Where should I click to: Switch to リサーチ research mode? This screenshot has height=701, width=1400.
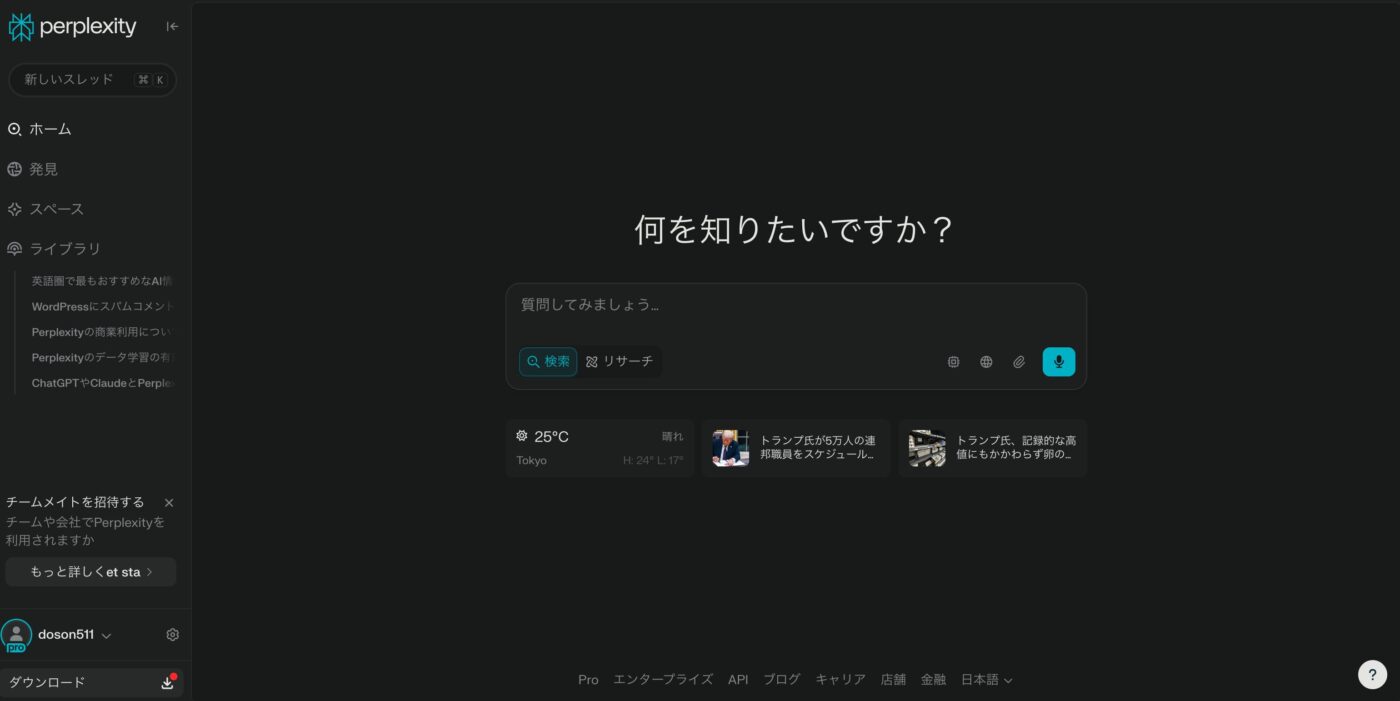[x=619, y=362]
